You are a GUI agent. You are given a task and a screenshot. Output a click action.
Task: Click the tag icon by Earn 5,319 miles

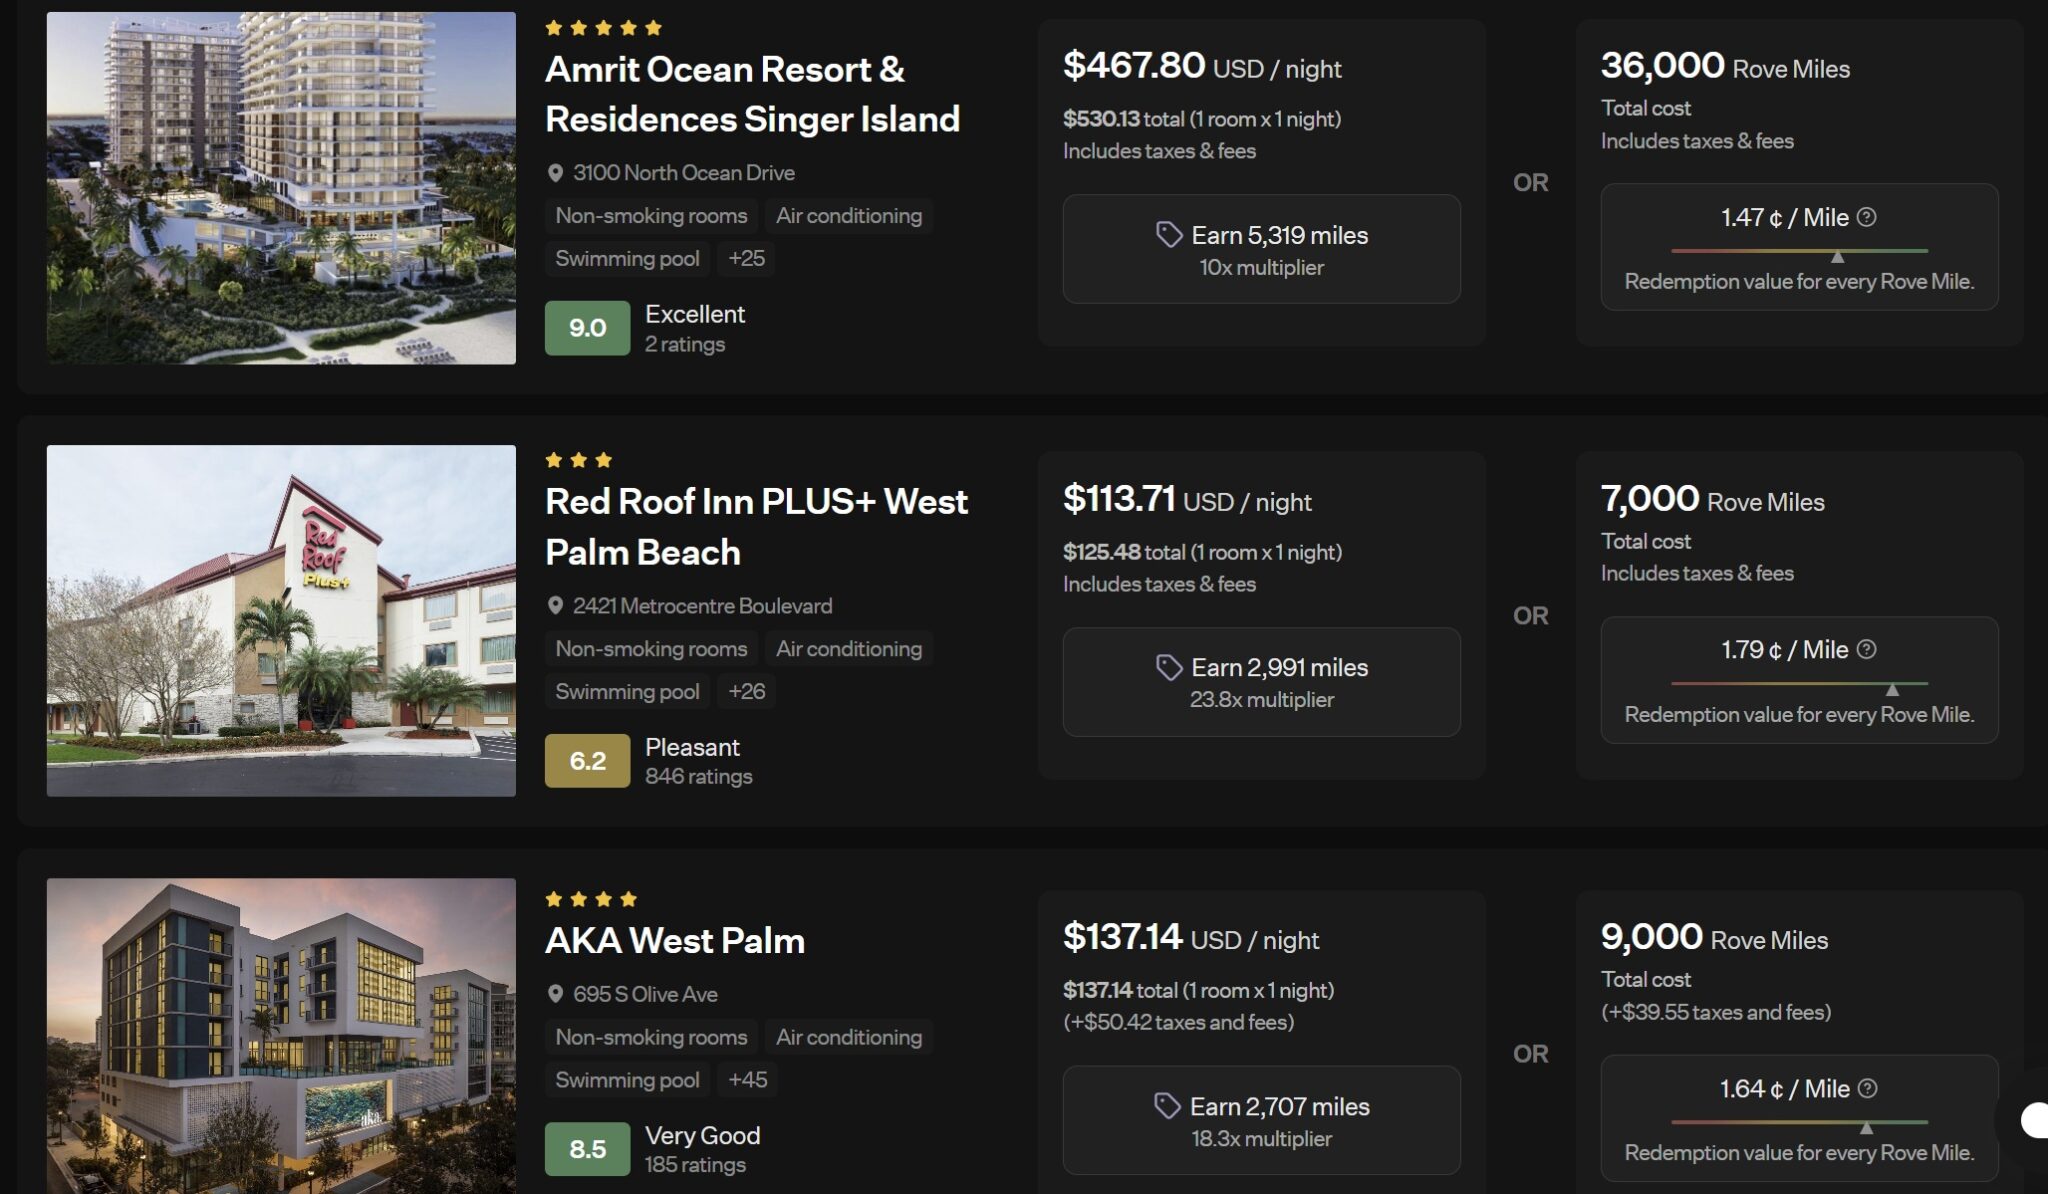click(x=1168, y=235)
